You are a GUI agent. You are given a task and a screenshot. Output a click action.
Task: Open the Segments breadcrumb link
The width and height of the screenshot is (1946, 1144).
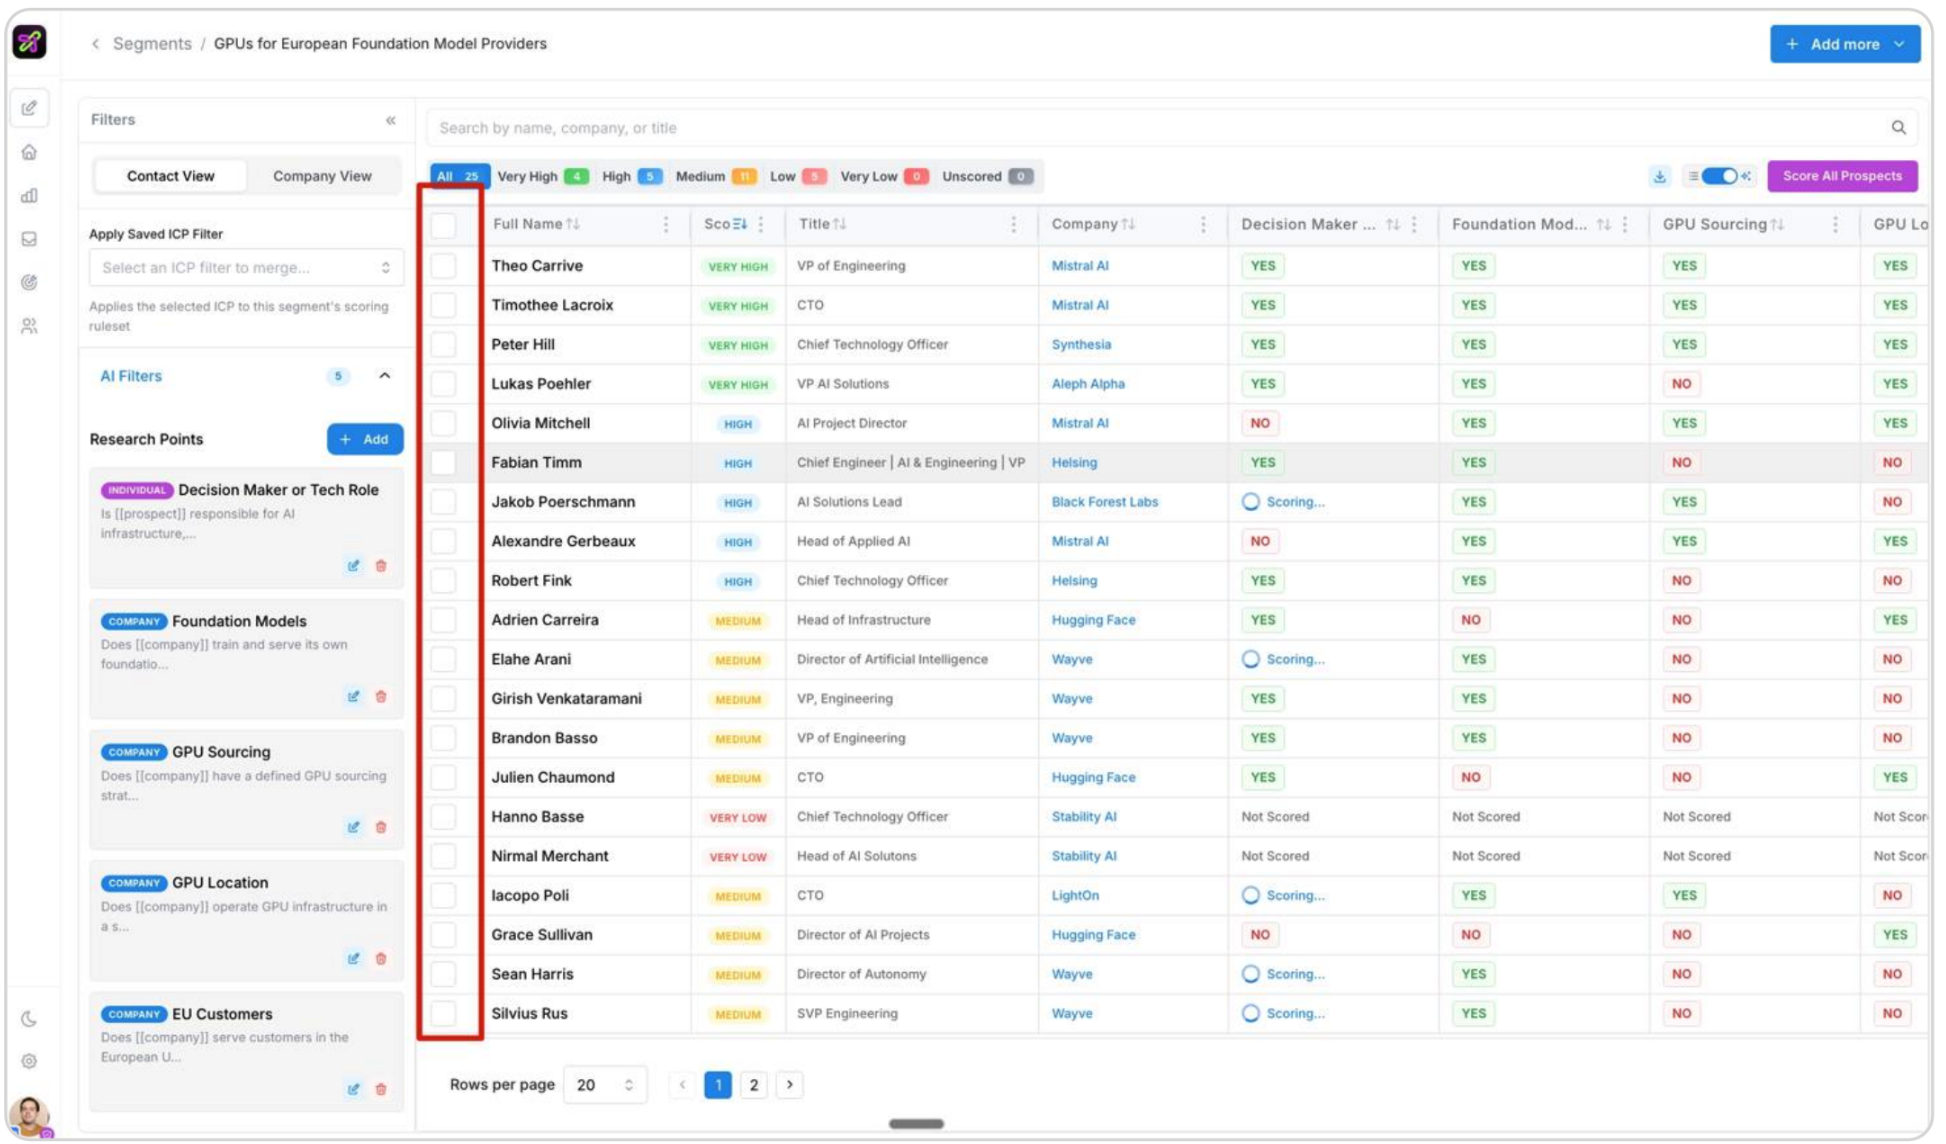(152, 44)
